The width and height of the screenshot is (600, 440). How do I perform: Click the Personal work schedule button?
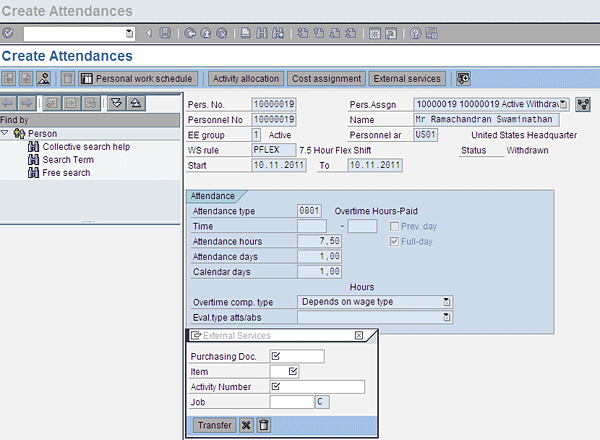pyautogui.click(x=140, y=78)
